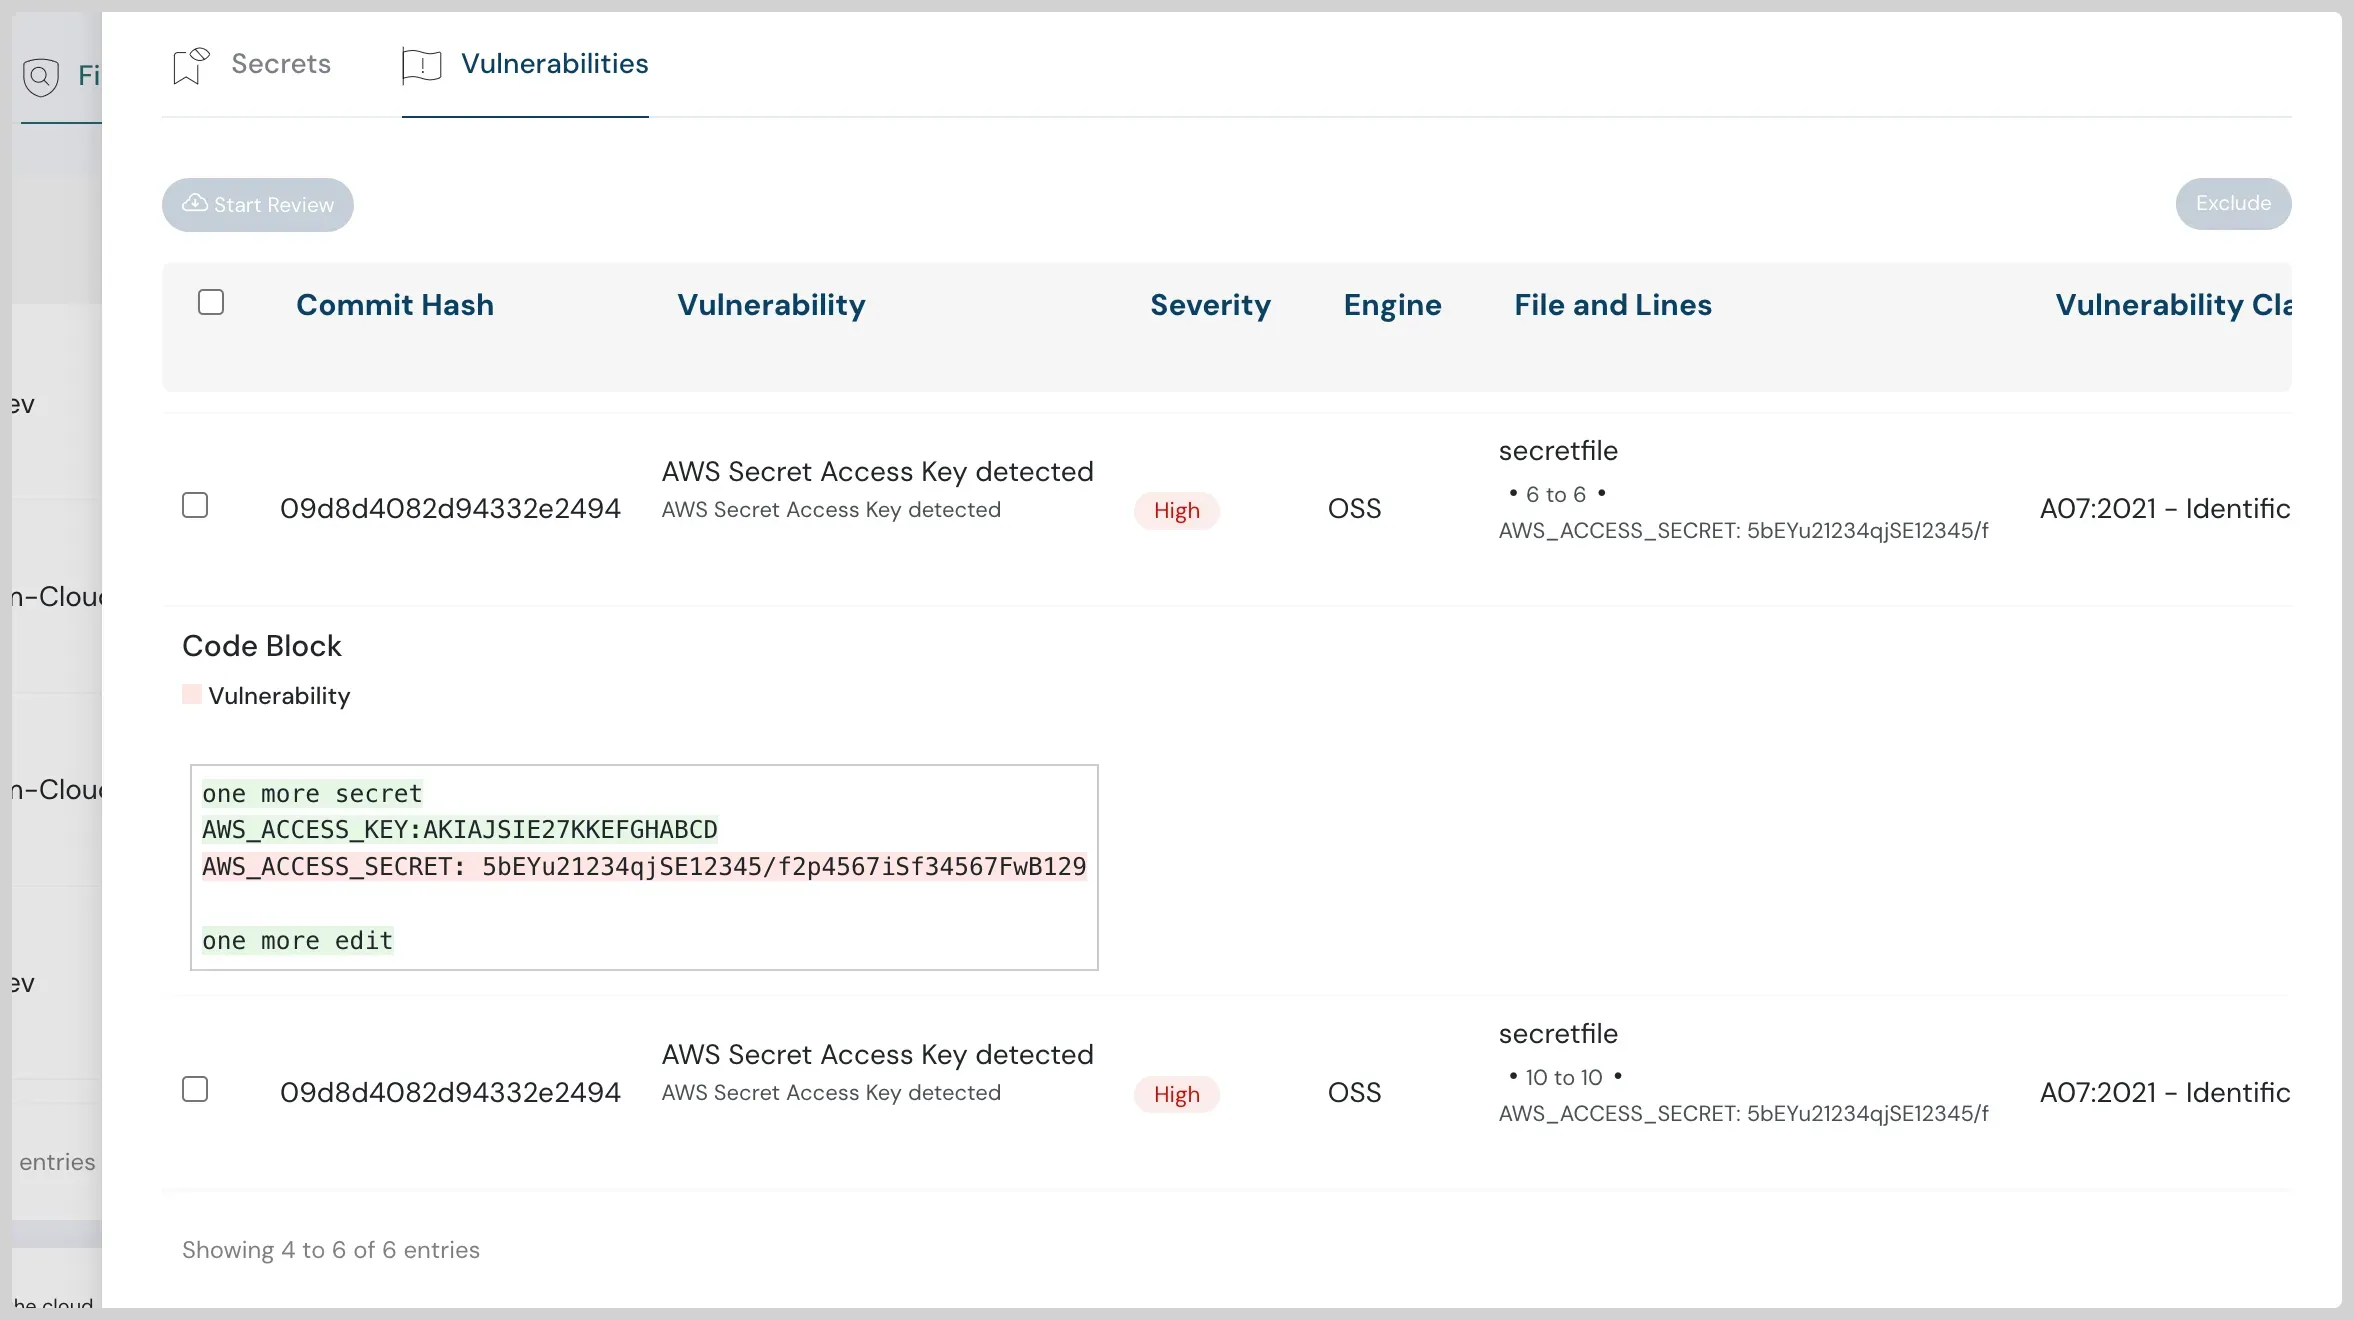Click the Vulnerabilities flag icon
Image resolution: width=2354 pixels, height=1320 pixels.
pyautogui.click(x=420, y=63)
